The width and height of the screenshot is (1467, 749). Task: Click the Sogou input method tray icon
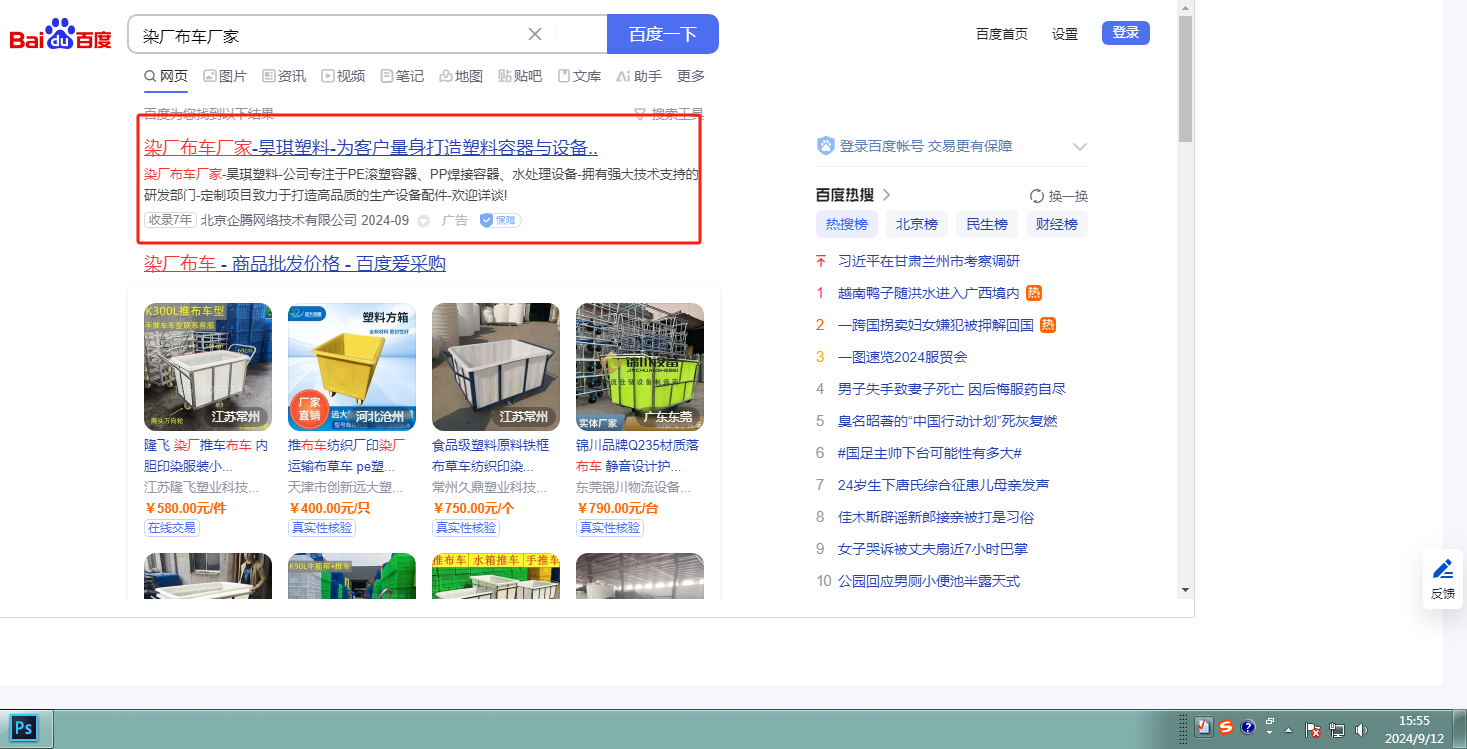point(1226,728)
